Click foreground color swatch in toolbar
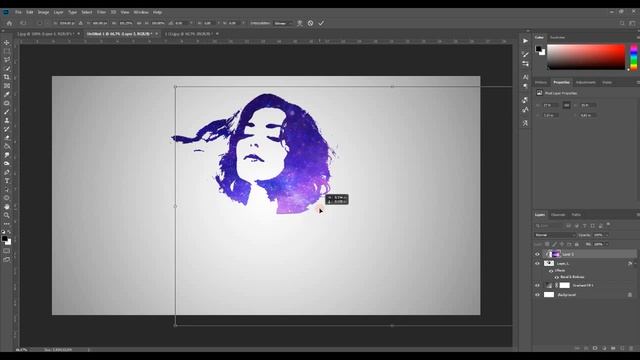640x360 pixels. tap(4, 239)
